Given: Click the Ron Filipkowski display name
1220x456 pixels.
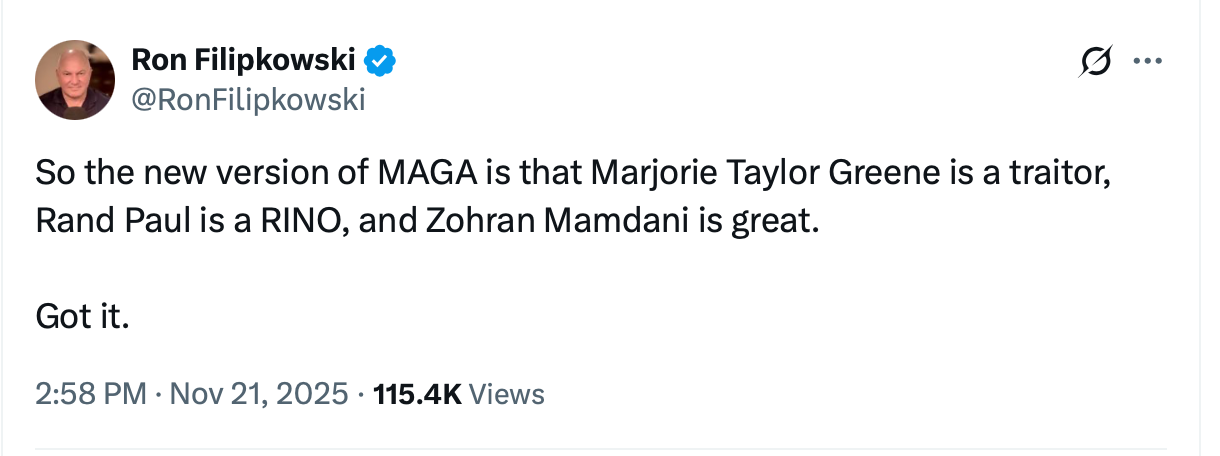Looking at the screenshot, I should (x=243, y=62).
